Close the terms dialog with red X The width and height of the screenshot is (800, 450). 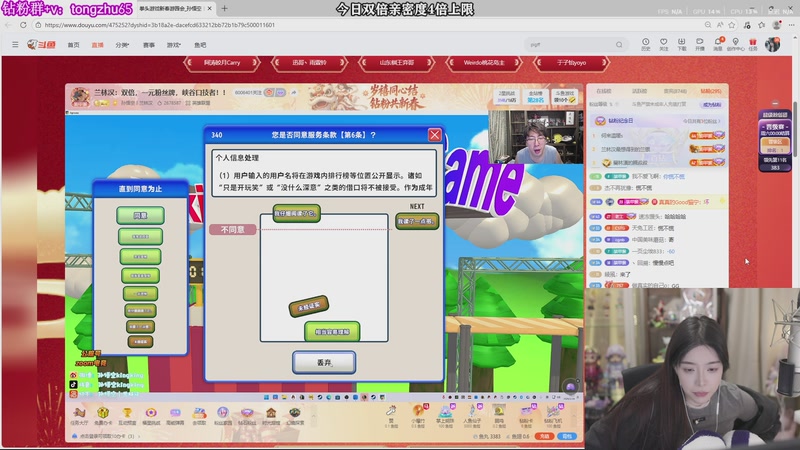pyautogui.click(x=434, y=135)
